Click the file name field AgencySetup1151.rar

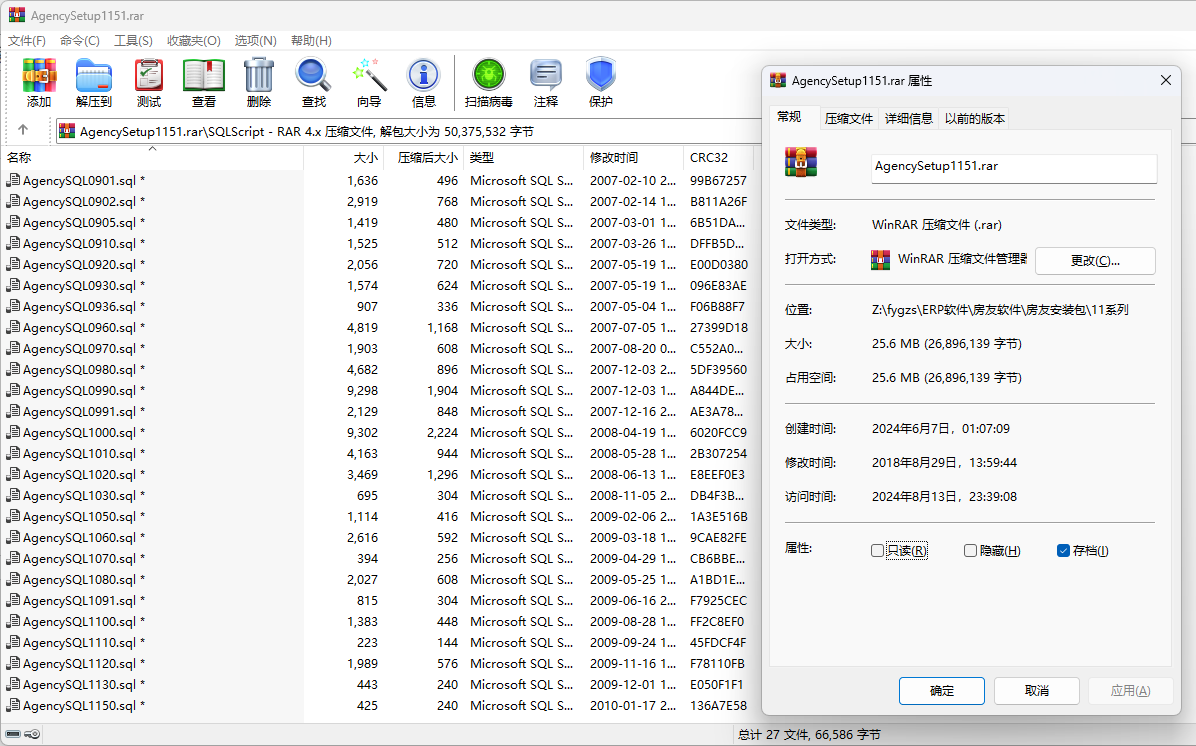coord(1014,167)
